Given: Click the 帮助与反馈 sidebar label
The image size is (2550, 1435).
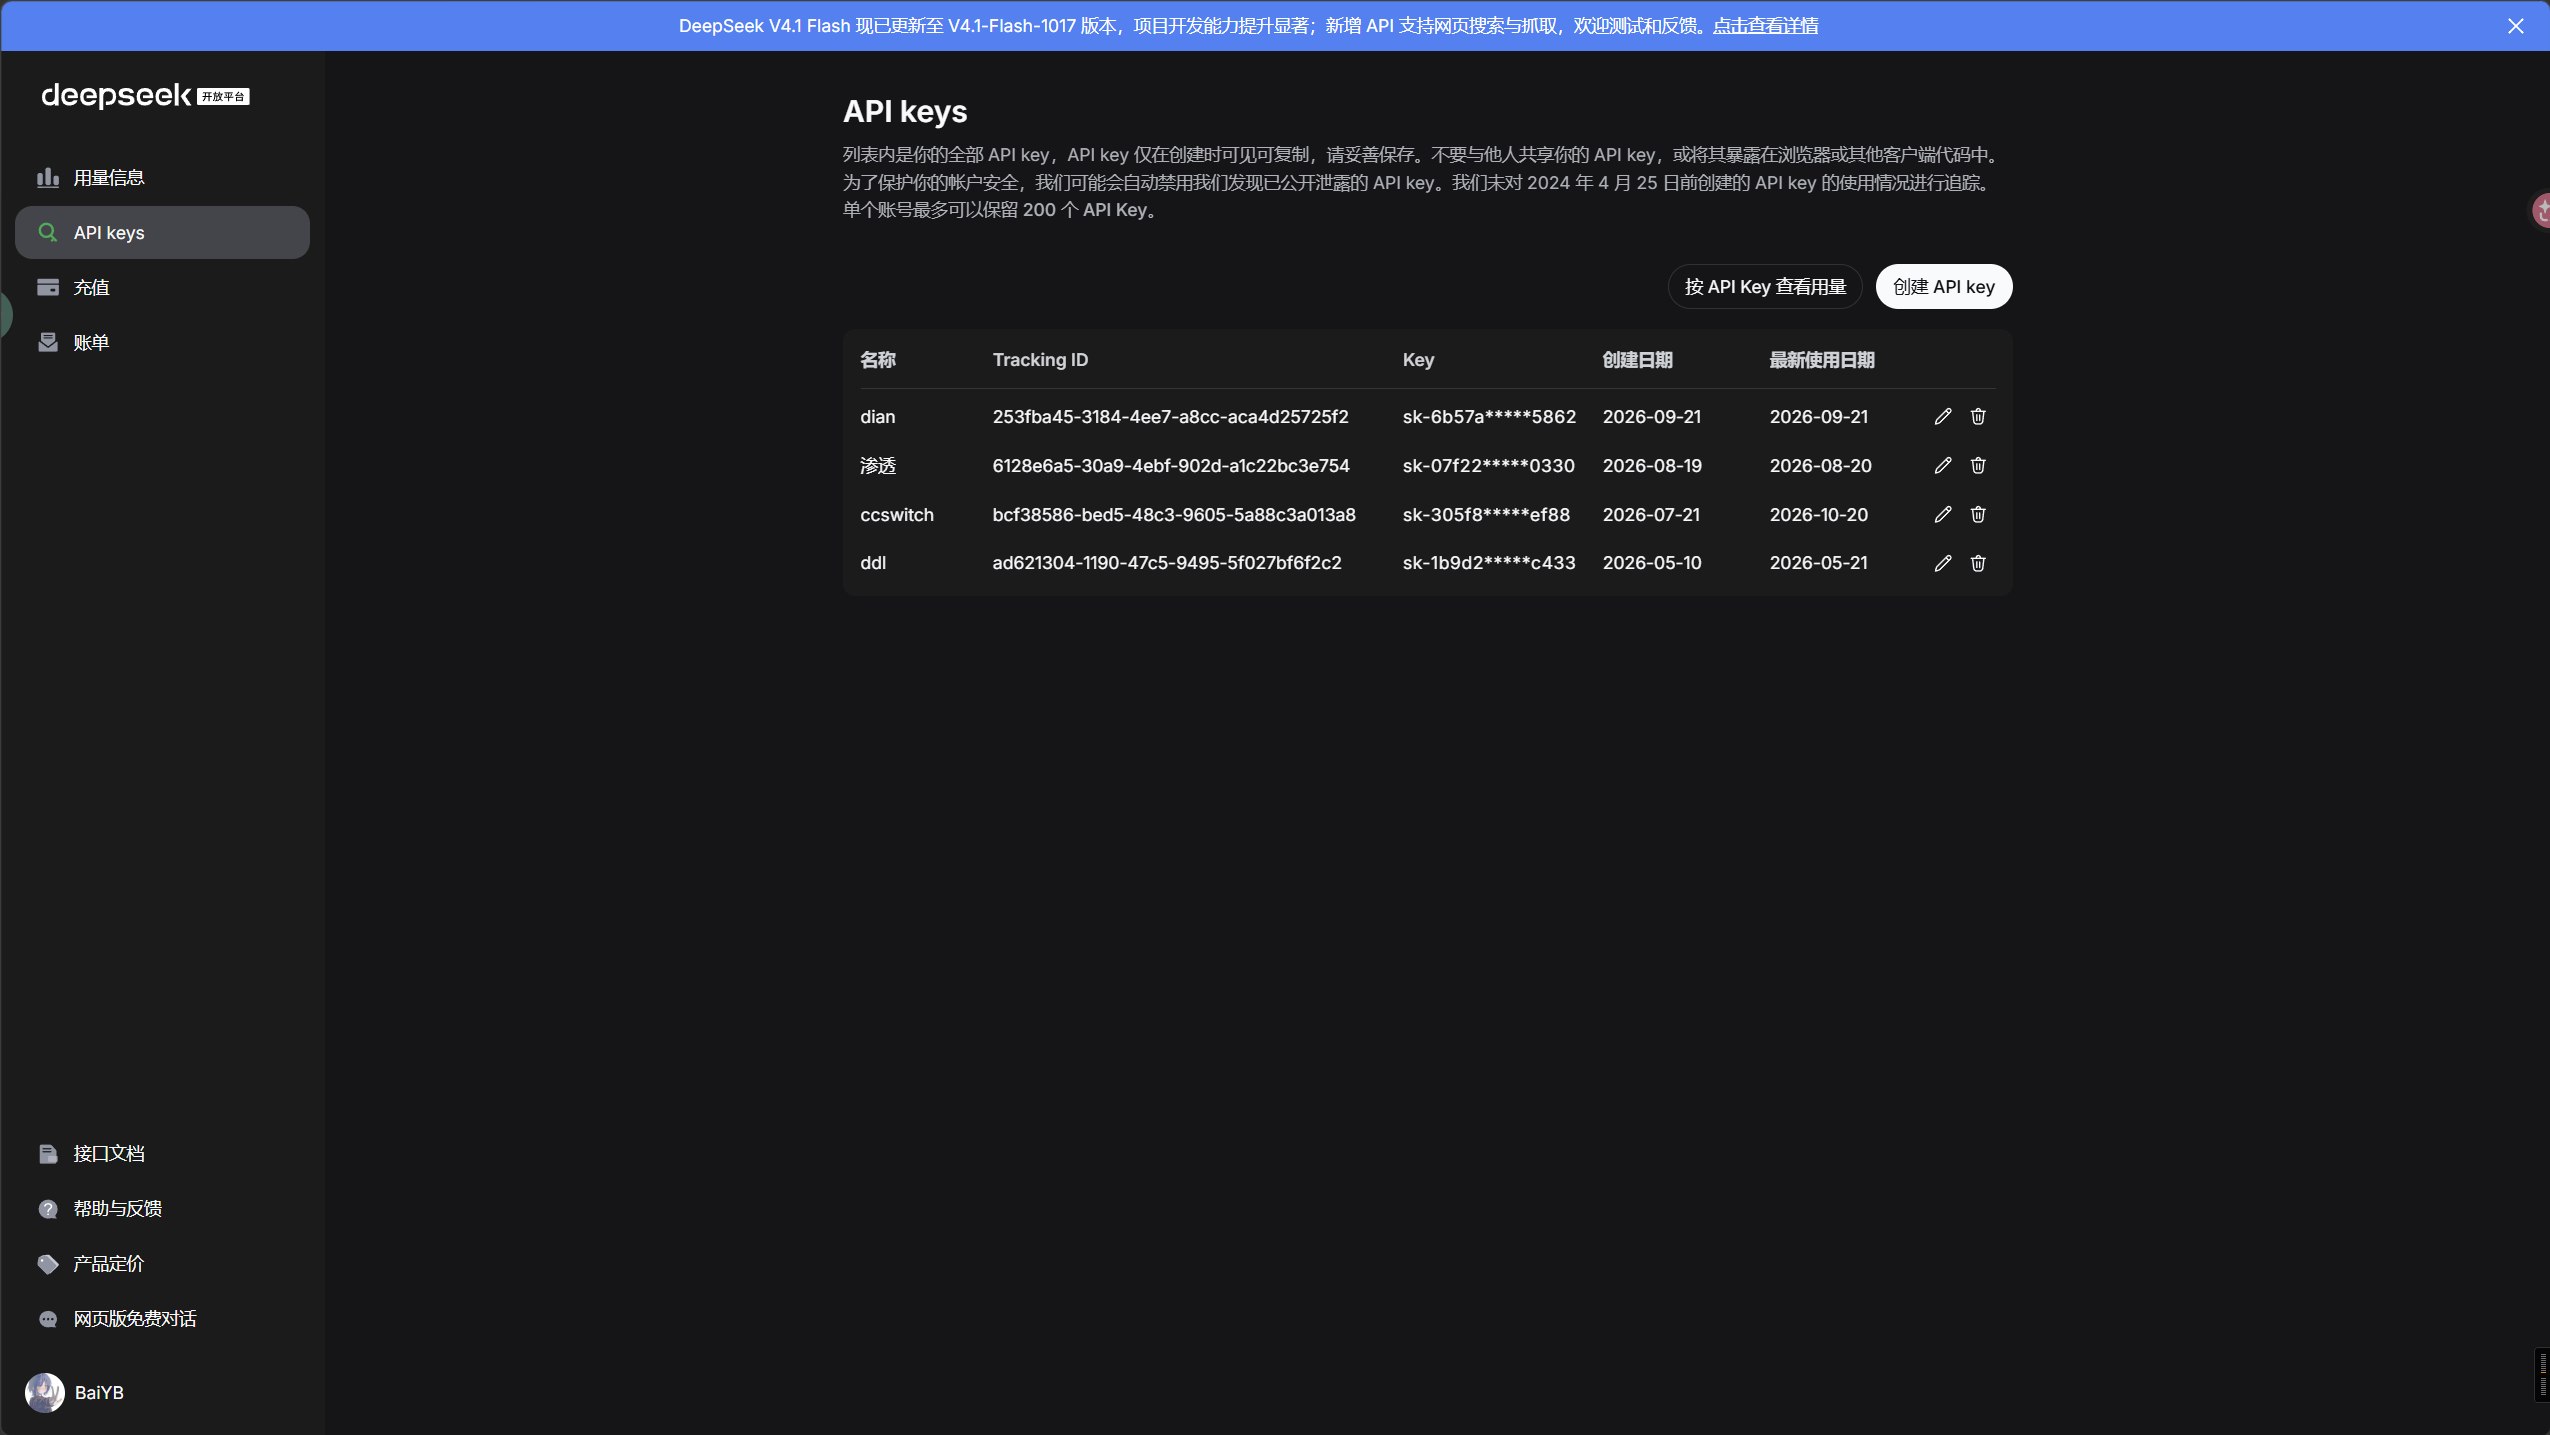Looking at the screenshot, I should click(x=118, y=1209).
